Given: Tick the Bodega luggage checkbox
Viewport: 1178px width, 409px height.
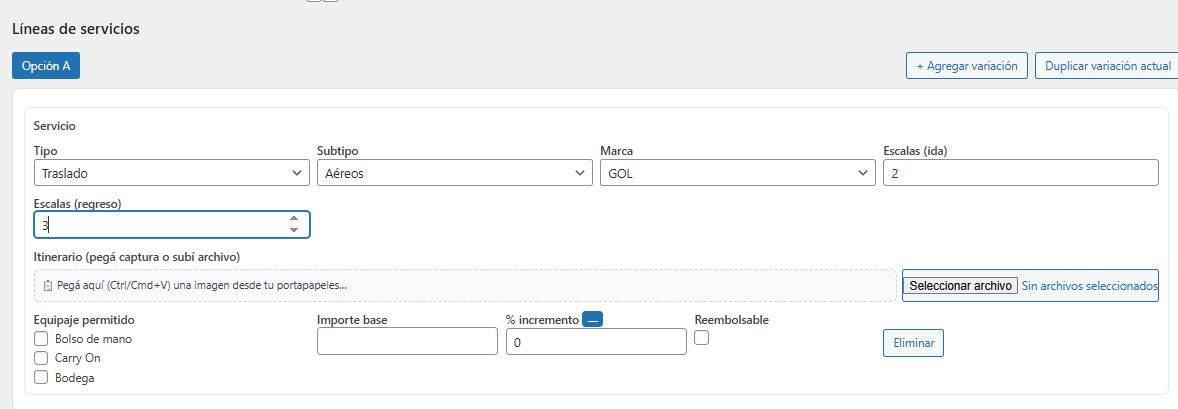Looking at the screenshot, I should [41, 377].
